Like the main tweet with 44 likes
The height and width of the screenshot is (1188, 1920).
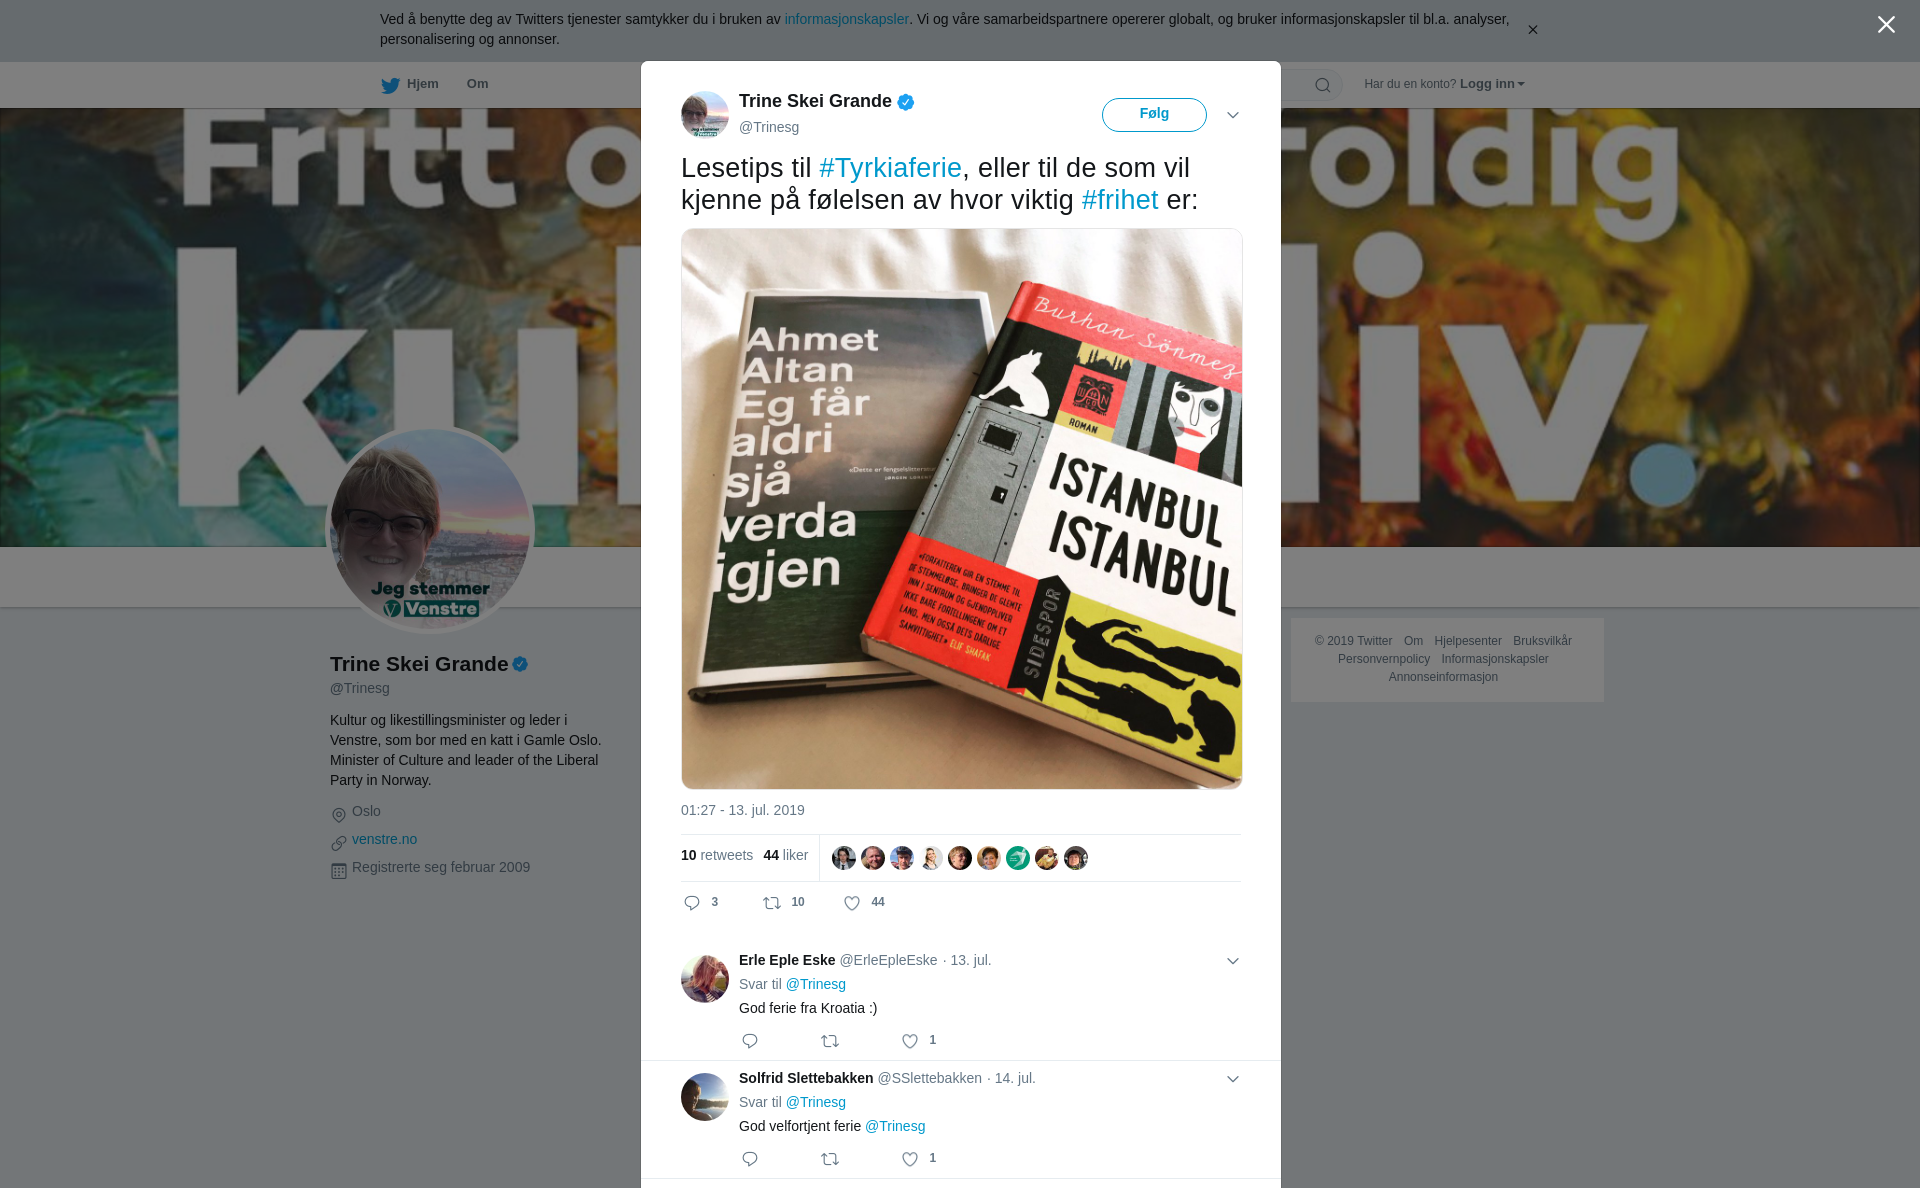tap(852, 903)
